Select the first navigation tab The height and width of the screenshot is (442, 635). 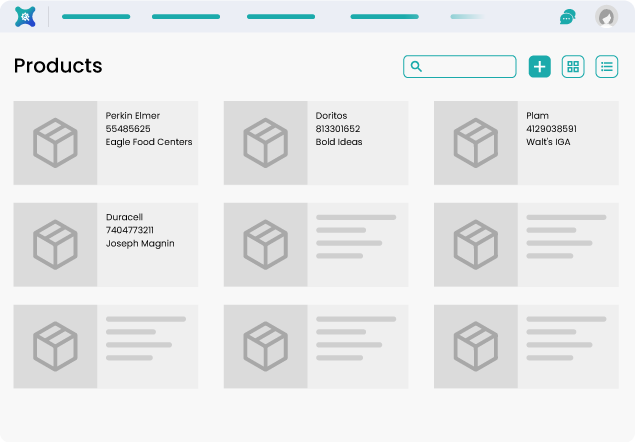(x=96, y=17)
